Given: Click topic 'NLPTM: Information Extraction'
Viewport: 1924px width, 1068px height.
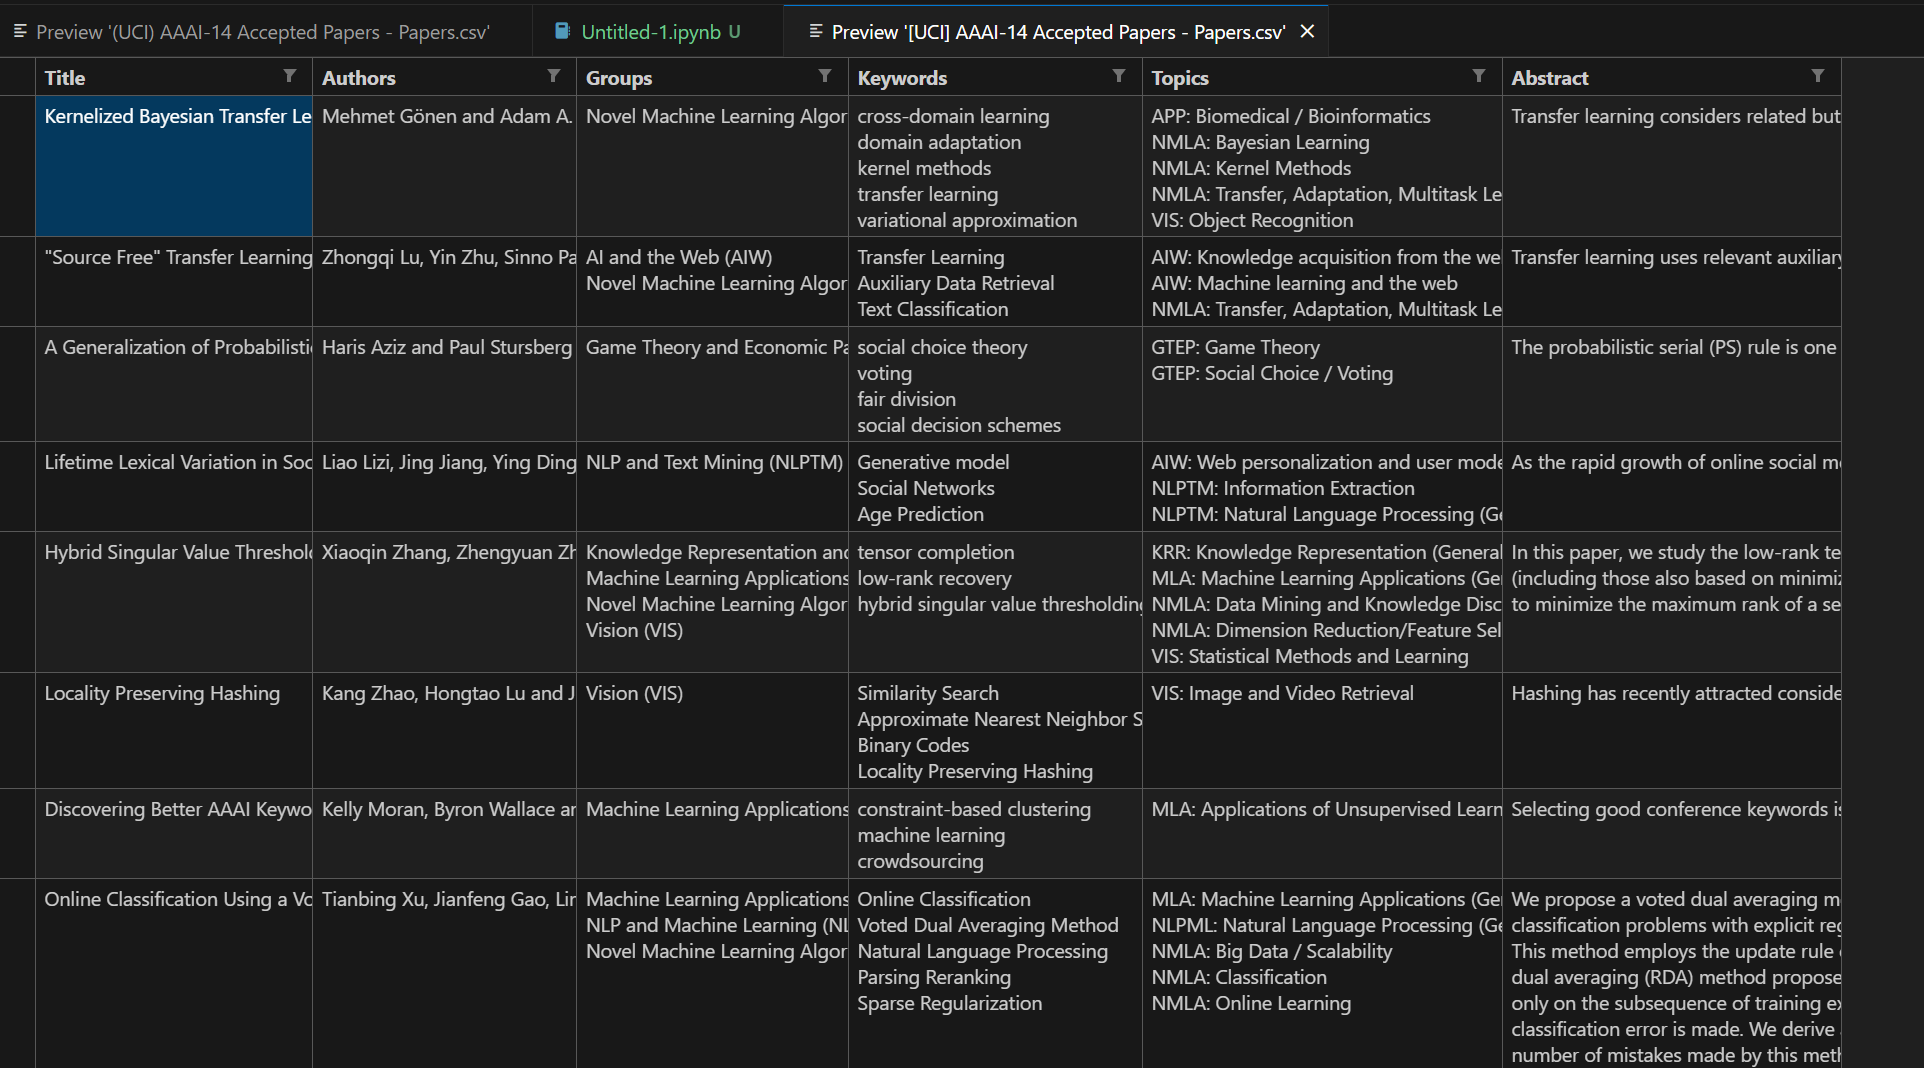Looking at the screenshot, I should (1282, 488).
